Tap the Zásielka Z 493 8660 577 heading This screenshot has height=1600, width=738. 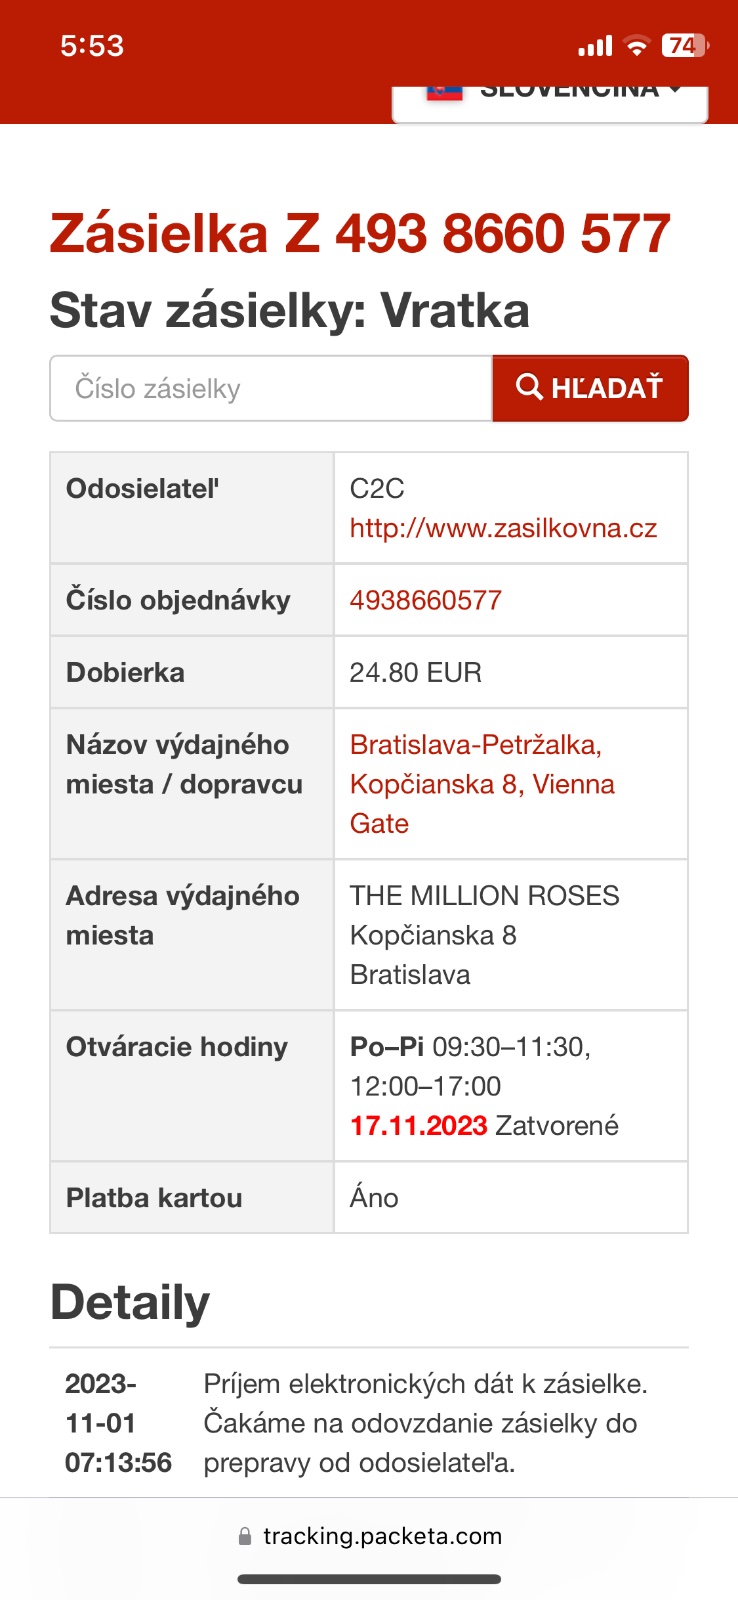[x=360, y=234]
